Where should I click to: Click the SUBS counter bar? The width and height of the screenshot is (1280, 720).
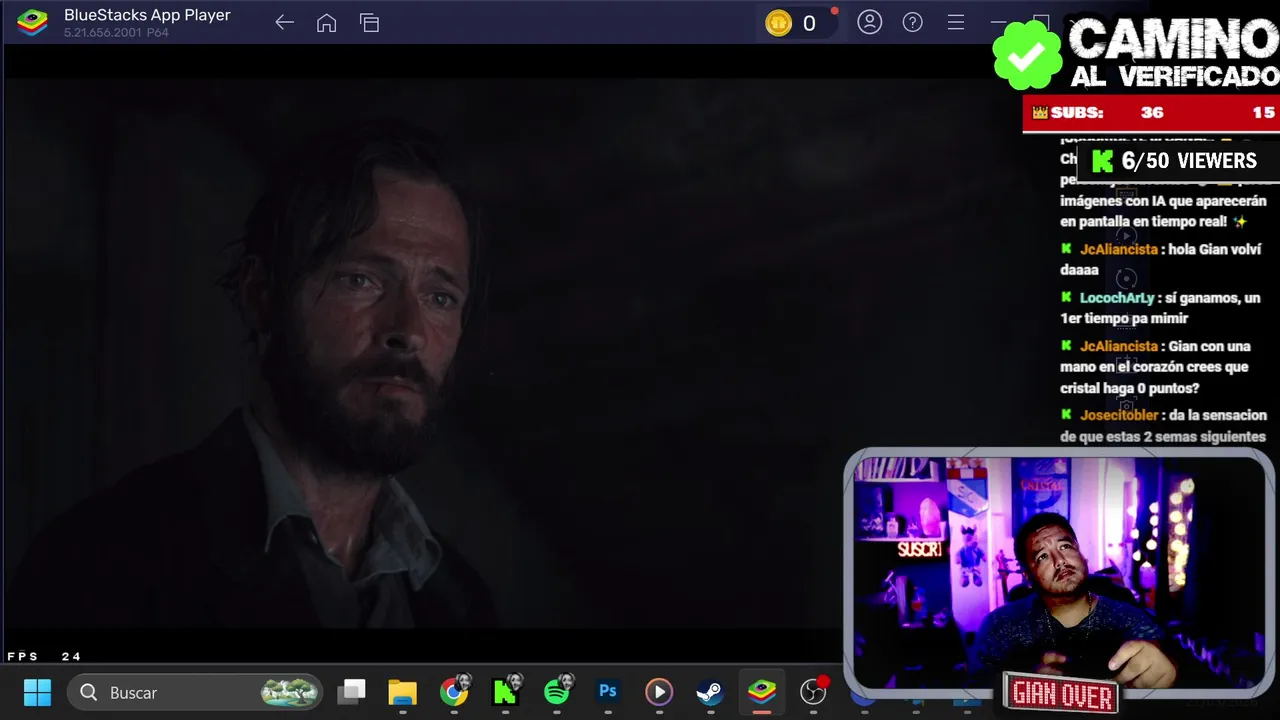point(1151,113)
